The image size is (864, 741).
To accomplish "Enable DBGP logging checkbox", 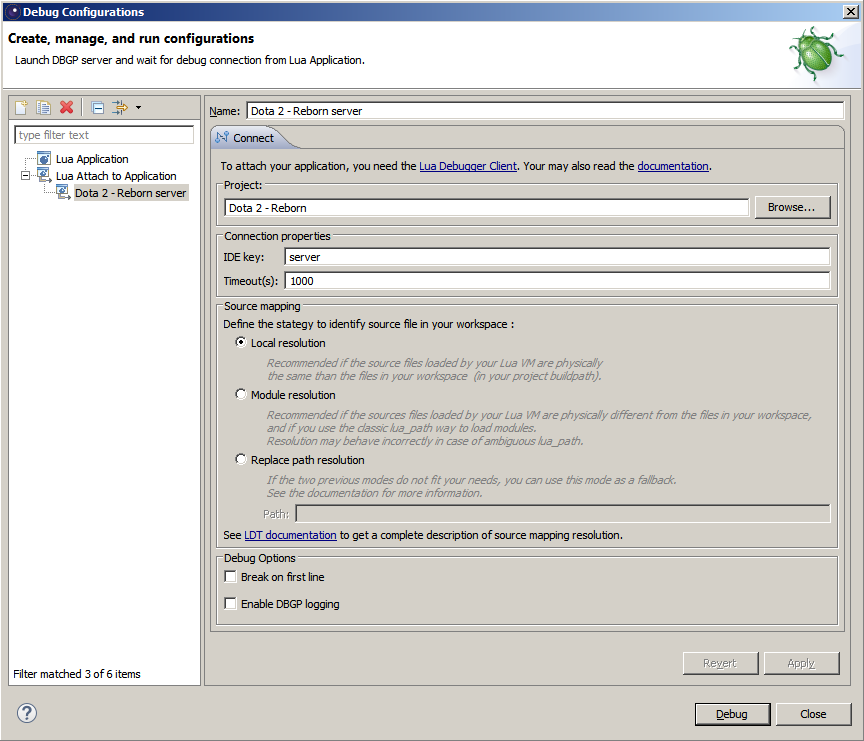I will pos(230,603).
